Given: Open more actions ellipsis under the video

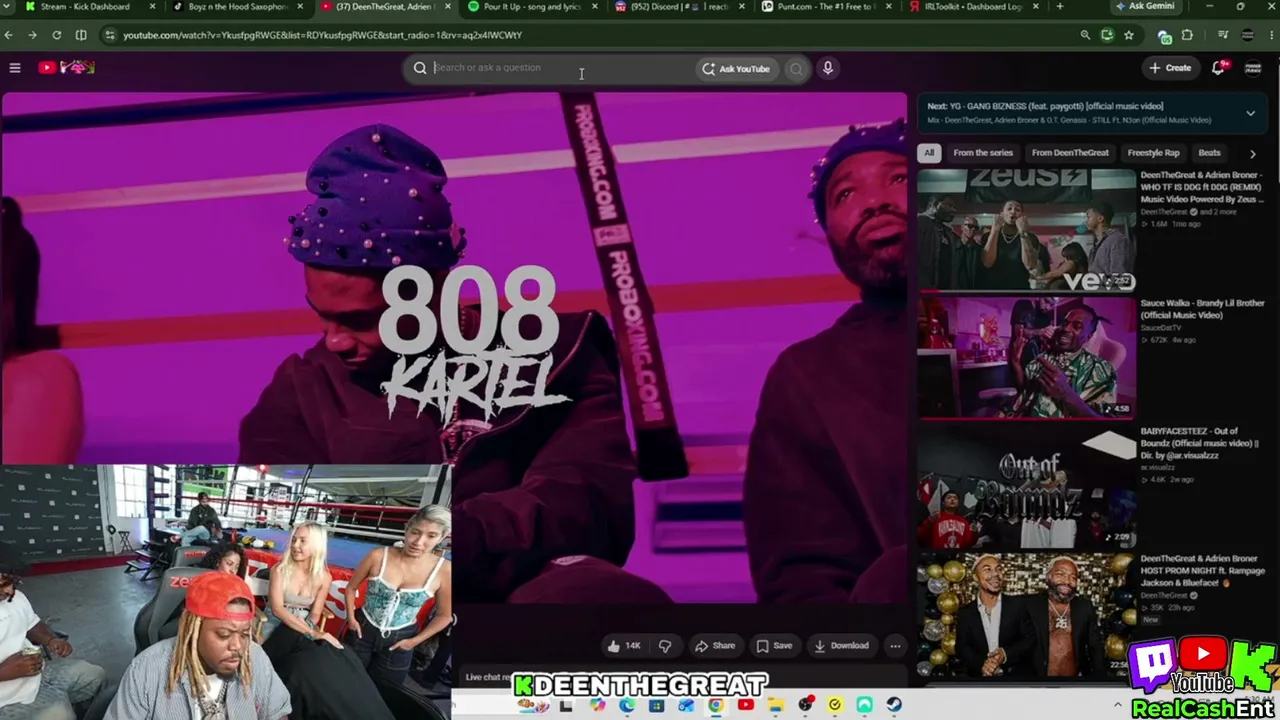Looking at the screenshot, I should (895, 646).
